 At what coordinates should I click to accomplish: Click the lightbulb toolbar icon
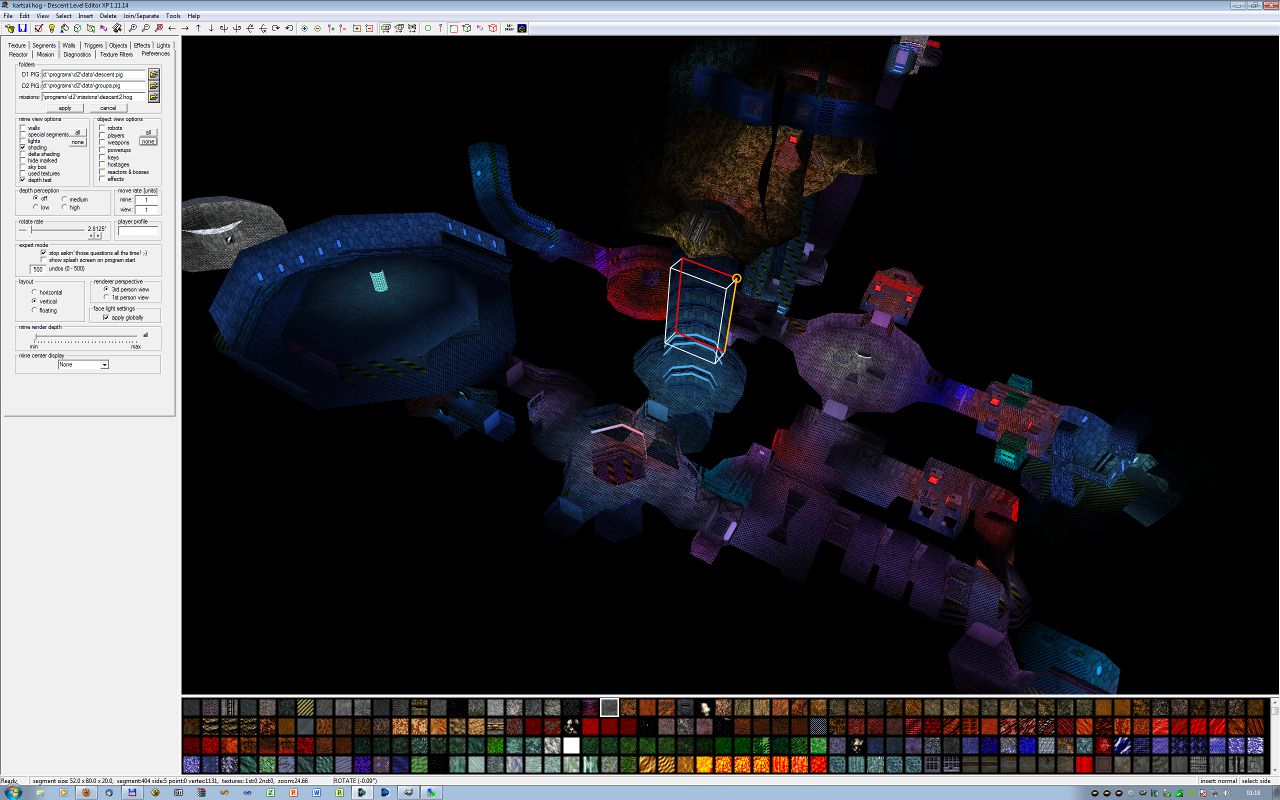(51, 28)
